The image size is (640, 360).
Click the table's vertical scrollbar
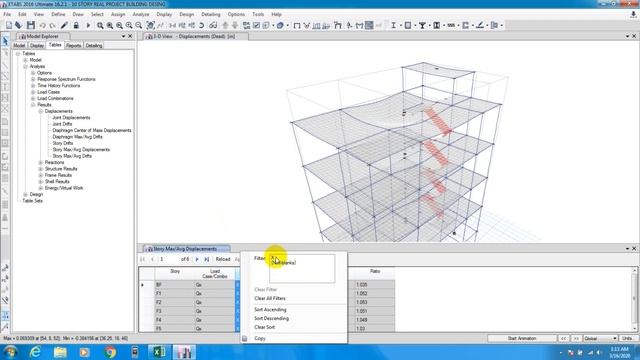pos(635,299)
